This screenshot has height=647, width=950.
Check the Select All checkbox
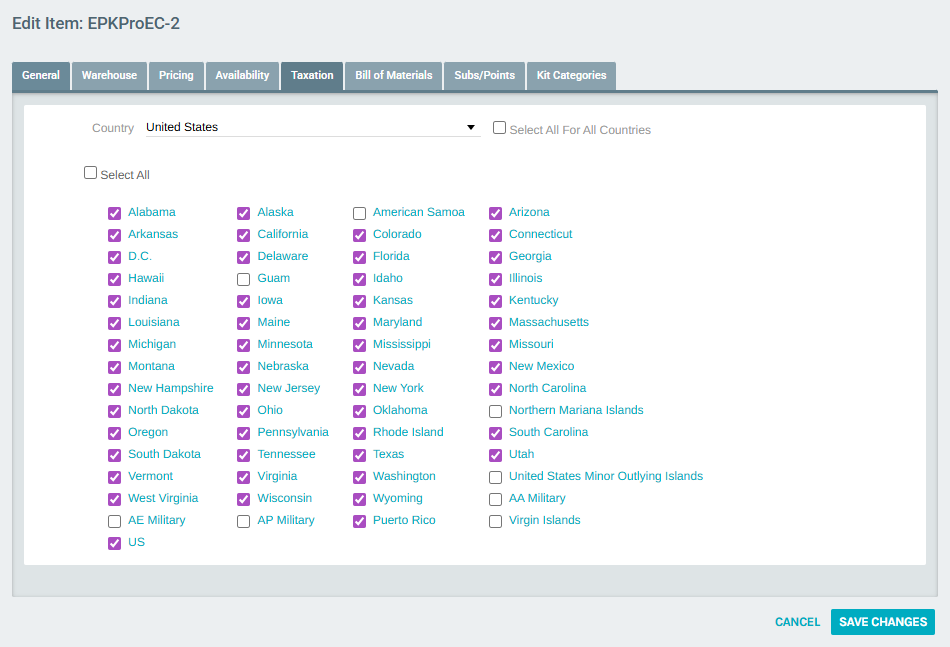(x=90, y=172)
